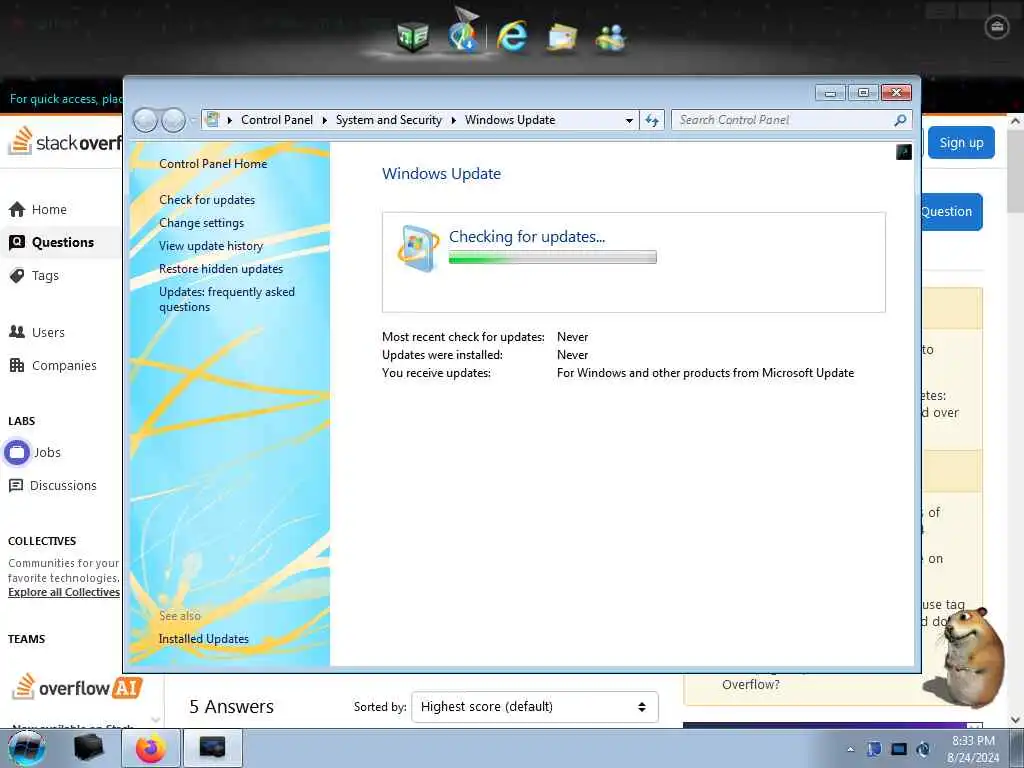
Task: Click in the Search Control Panel field
Action: pyautogui.click(x=782, y=120)
